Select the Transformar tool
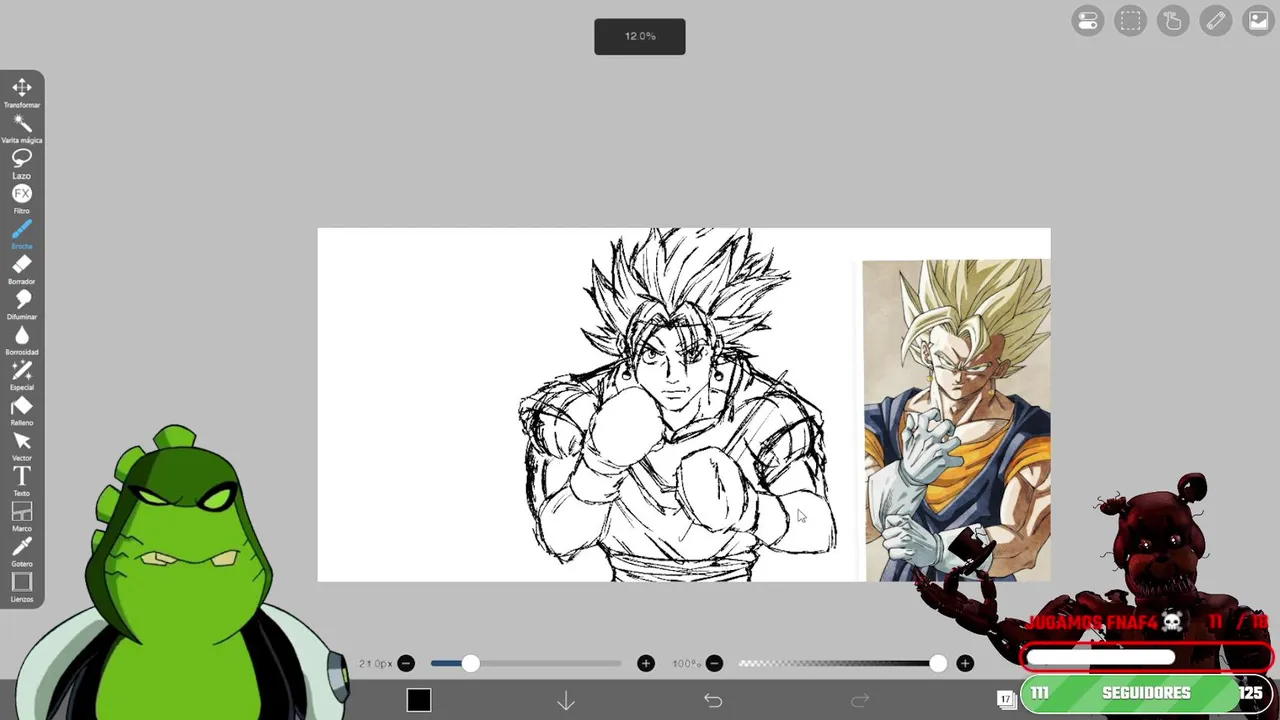This screenshot has height=720, width=1280. (22, 92)
